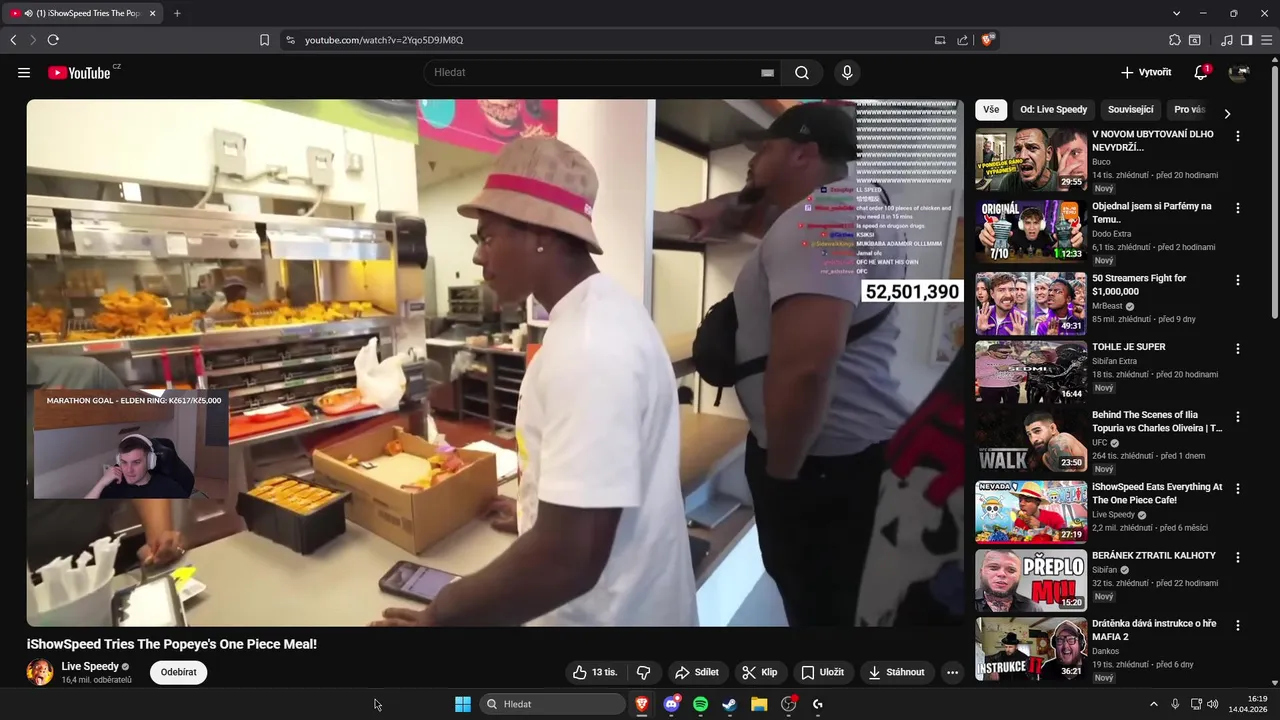Open Spotify from the taskbar
1280x720 pixels.
click(x=700, y=704)
